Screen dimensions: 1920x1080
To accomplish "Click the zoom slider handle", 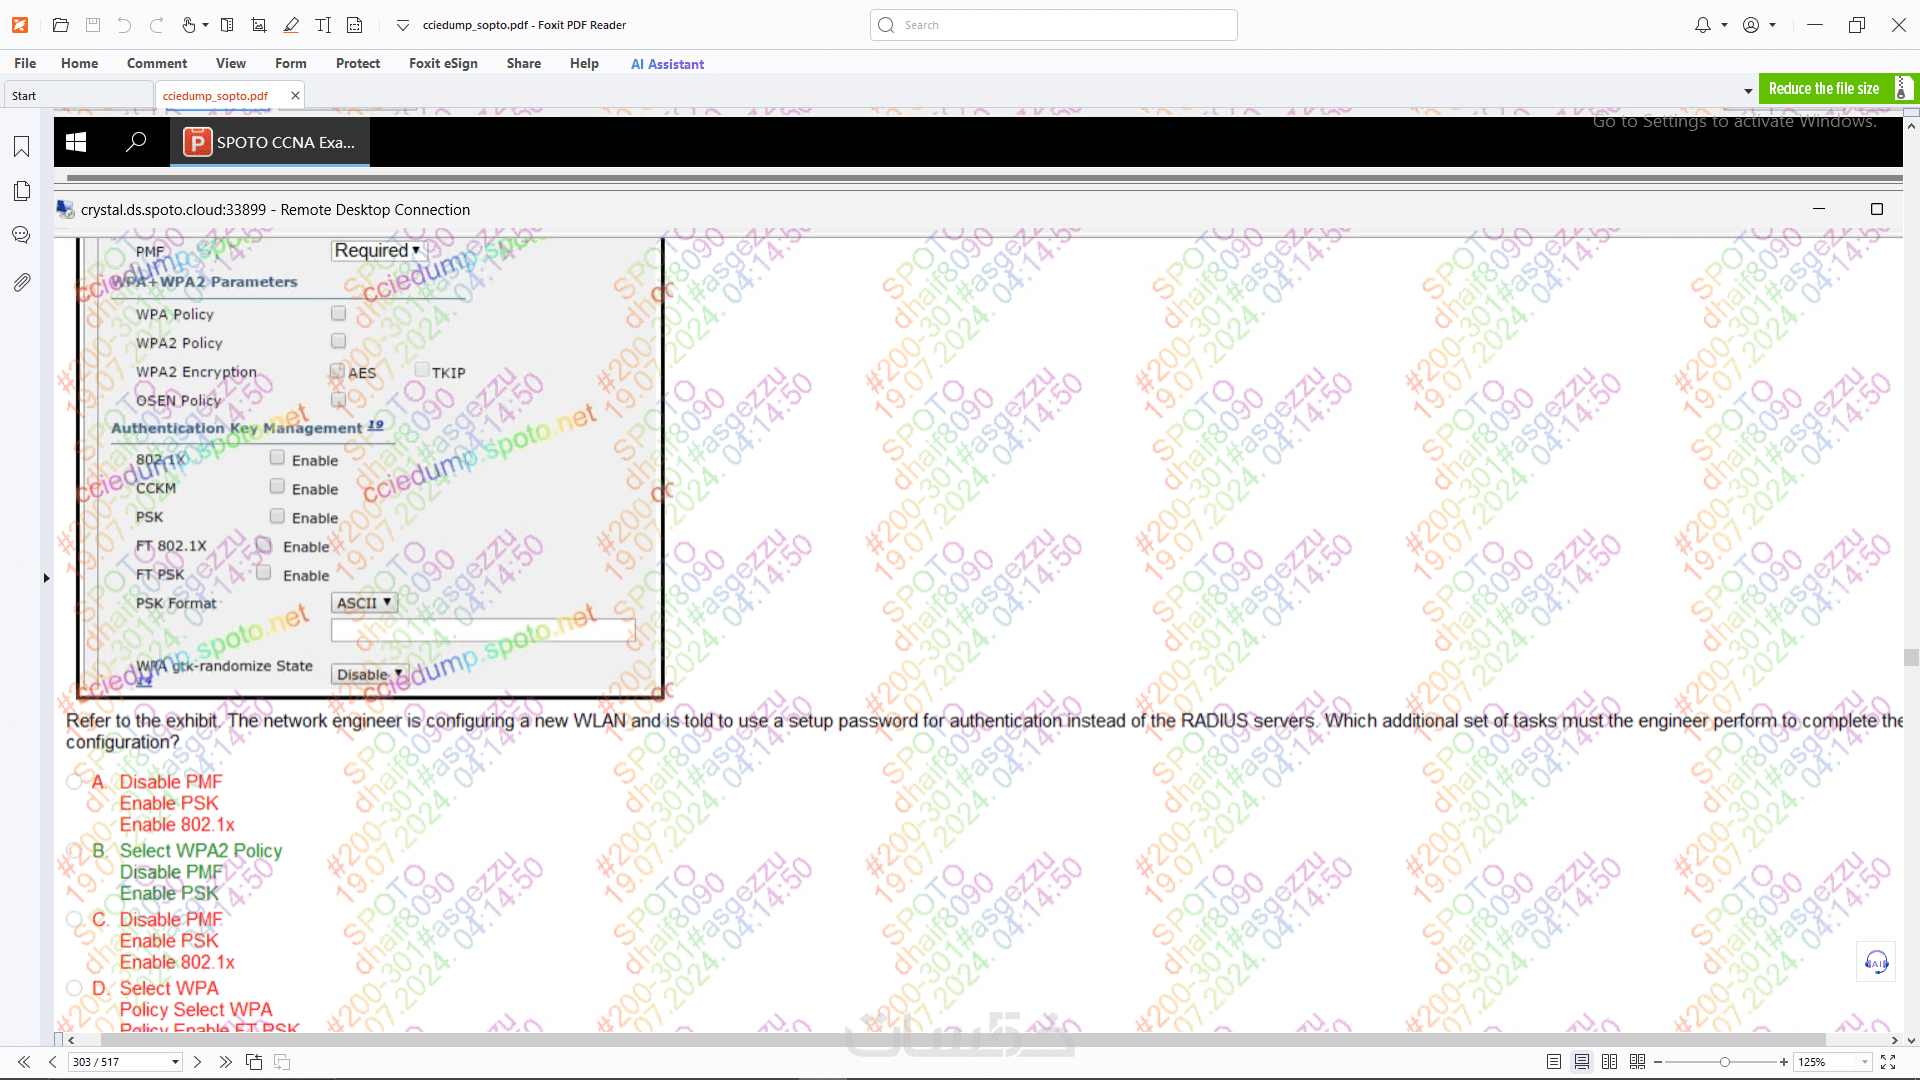I will pos(1725,1062).
